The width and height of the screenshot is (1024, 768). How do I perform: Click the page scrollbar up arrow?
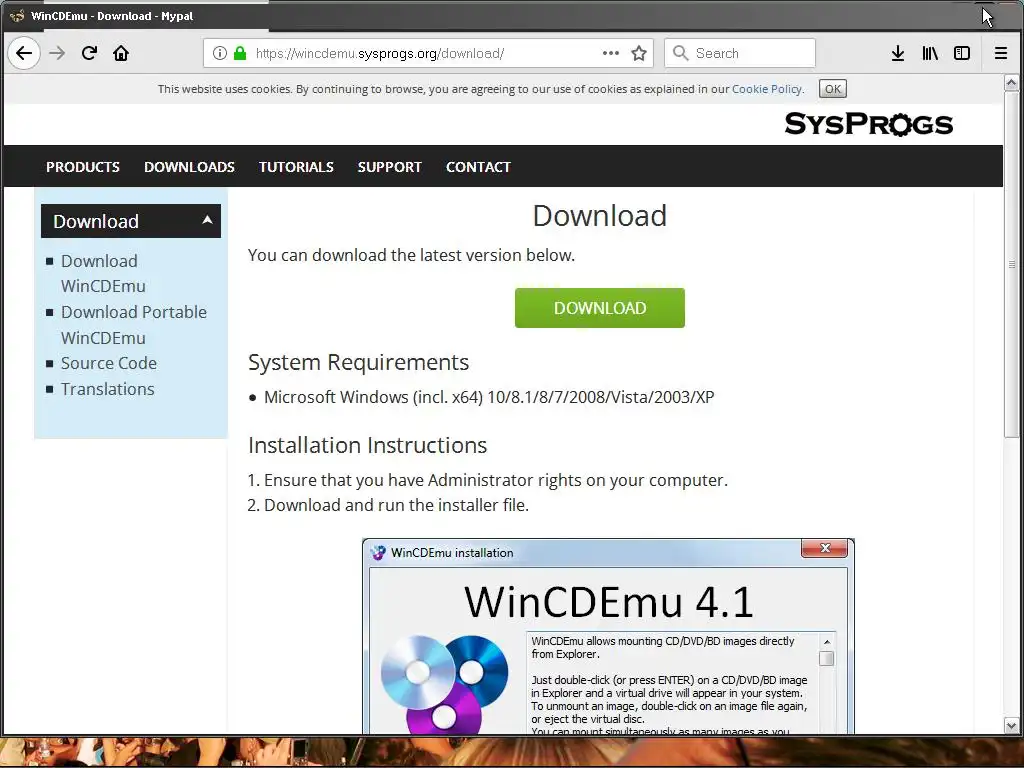click(x=1011, y=83)
